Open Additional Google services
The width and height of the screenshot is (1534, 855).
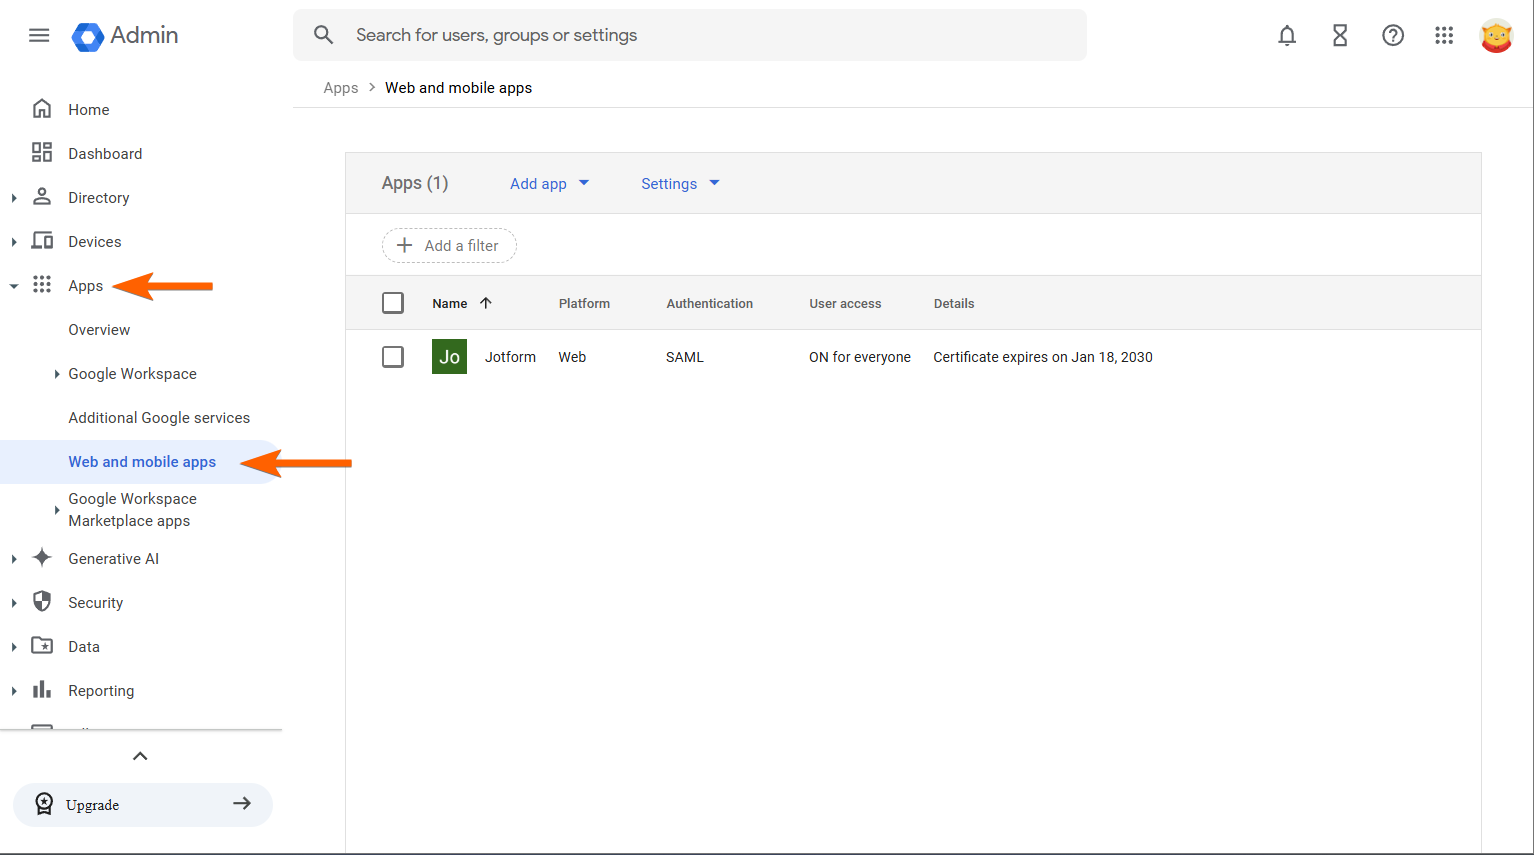[x=159, y=418]
